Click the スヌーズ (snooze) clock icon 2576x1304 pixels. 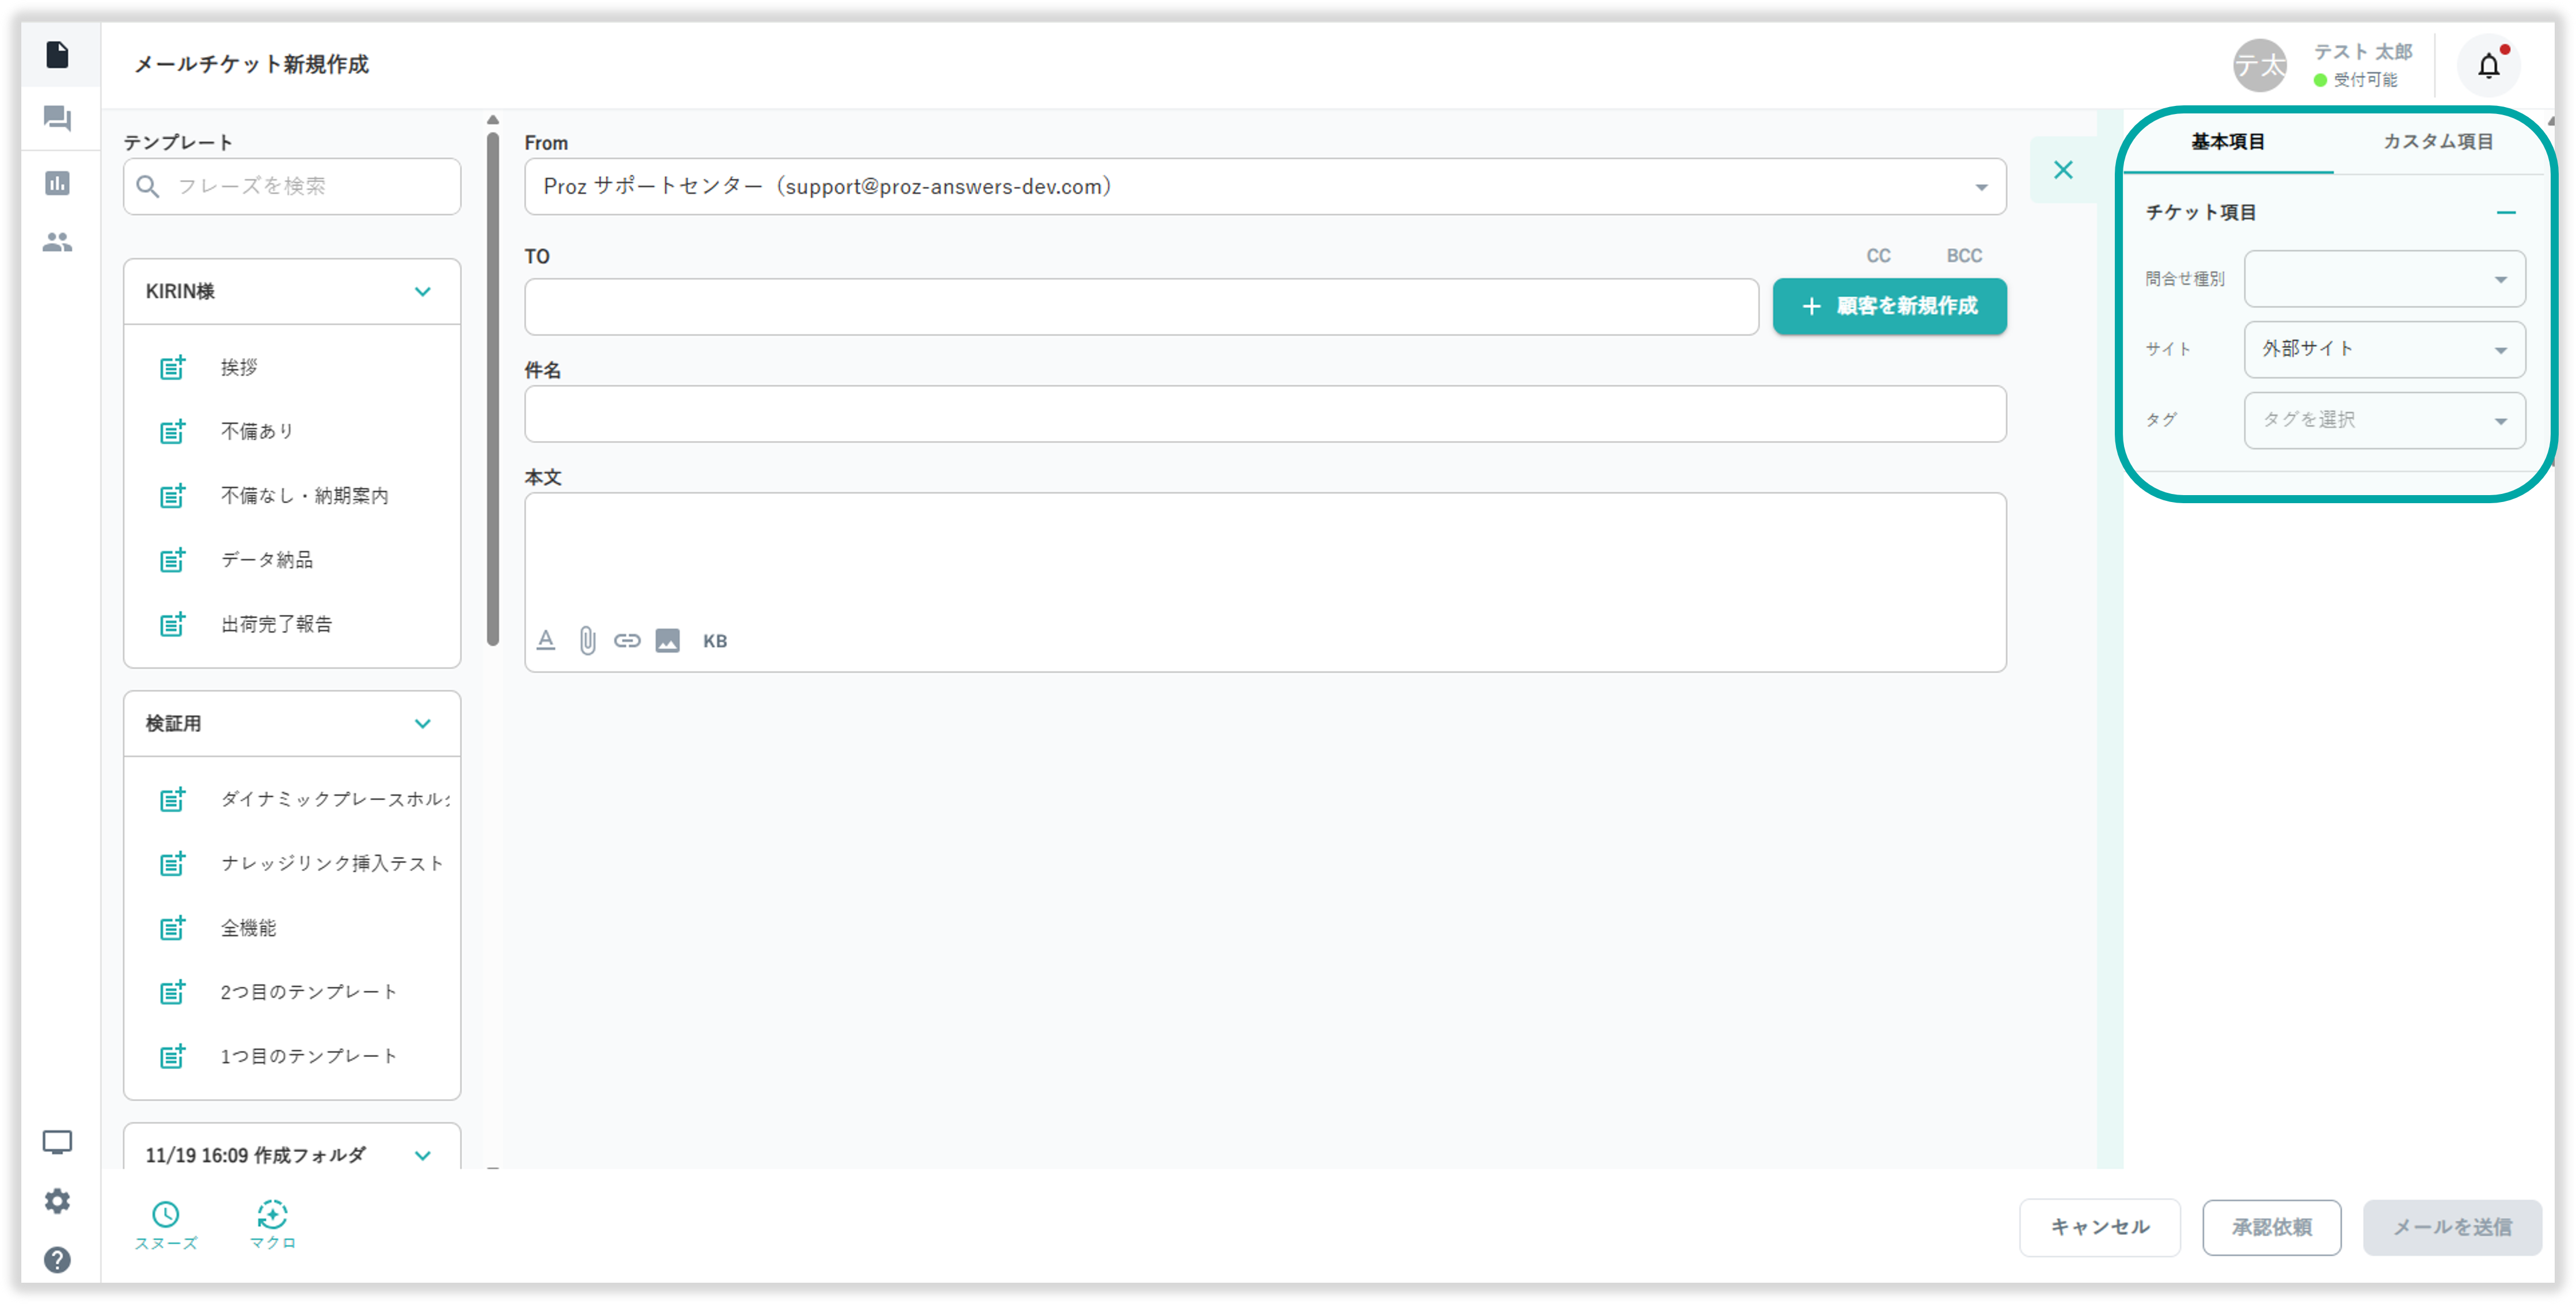tap(166, 1215)
